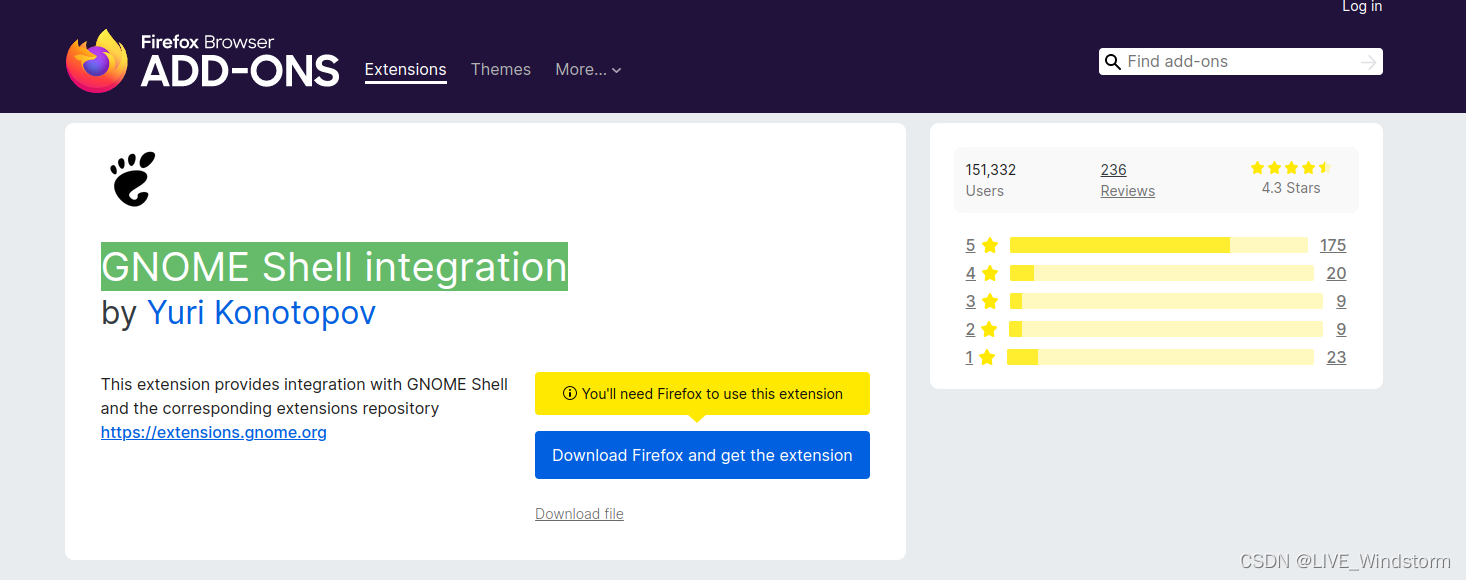
Task: Open author Yuri Konotopov's page
Action: [x=261, y=313]
